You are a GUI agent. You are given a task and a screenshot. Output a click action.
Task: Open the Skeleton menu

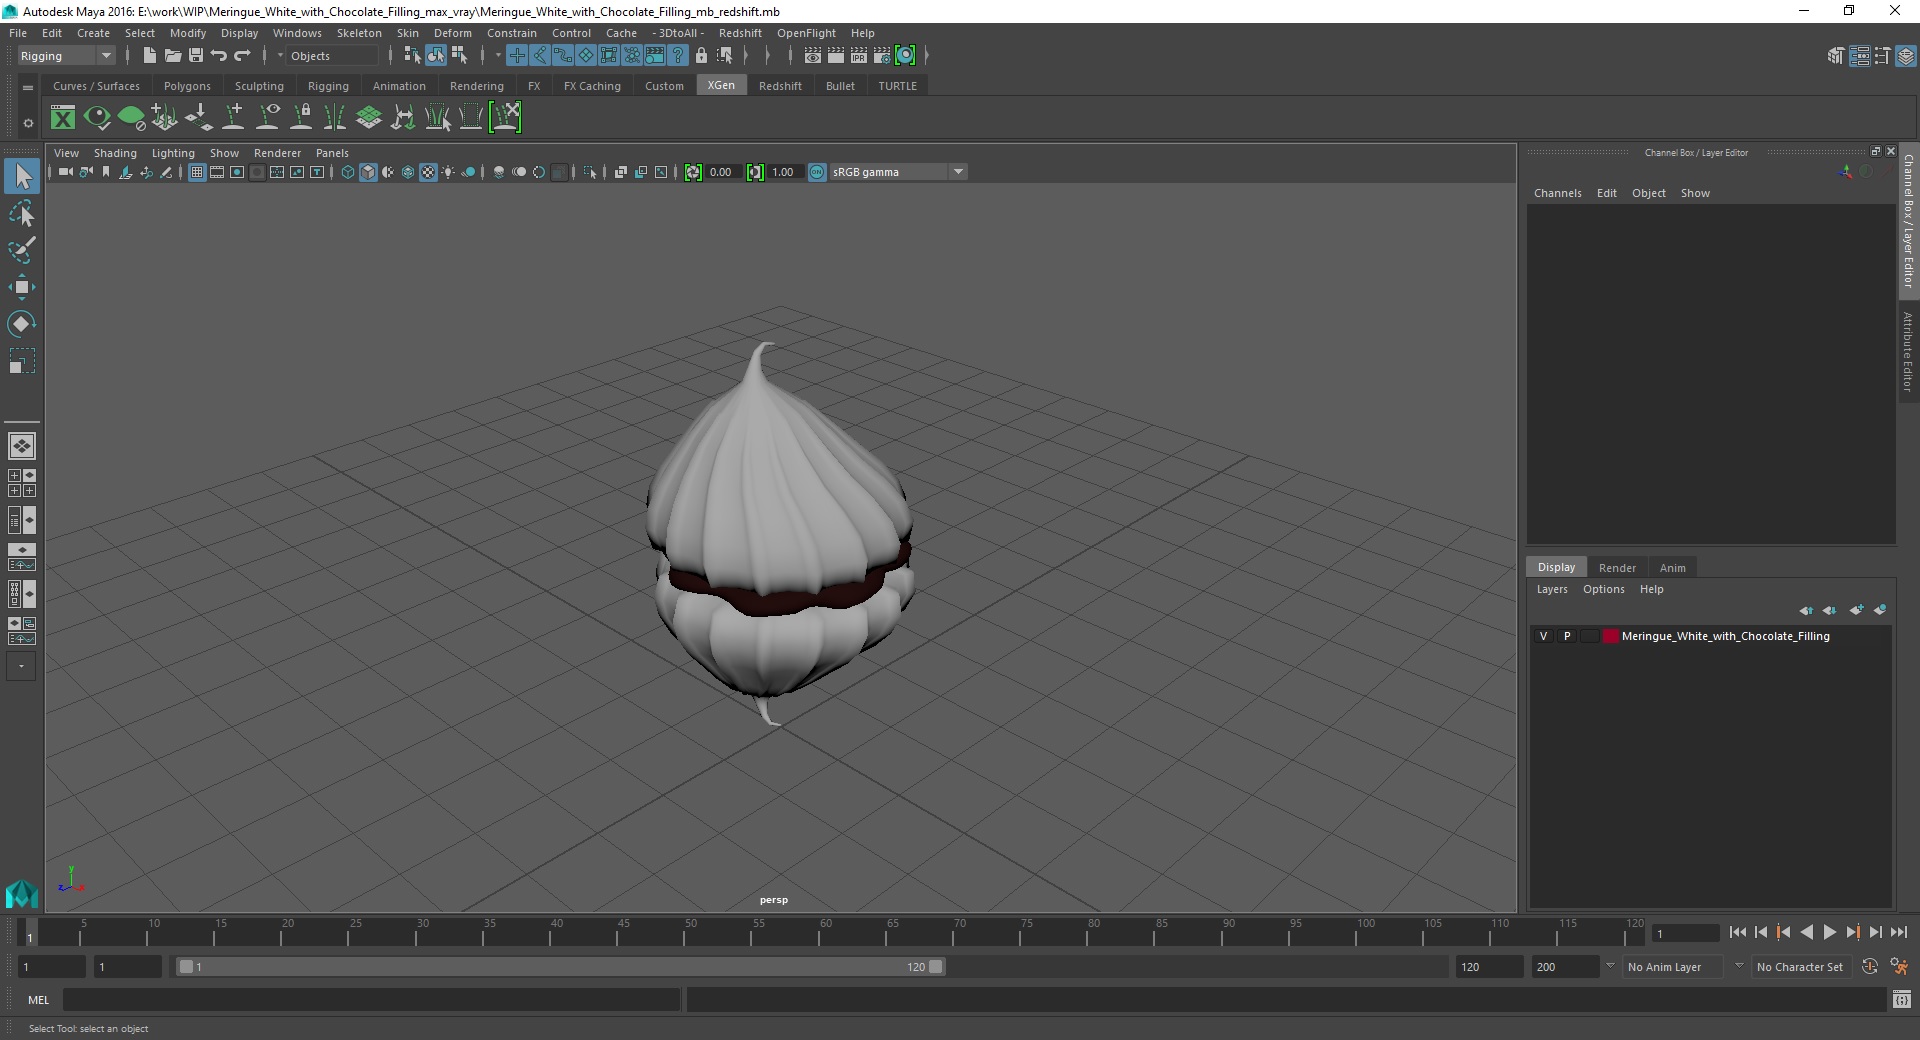click(359, 33)
